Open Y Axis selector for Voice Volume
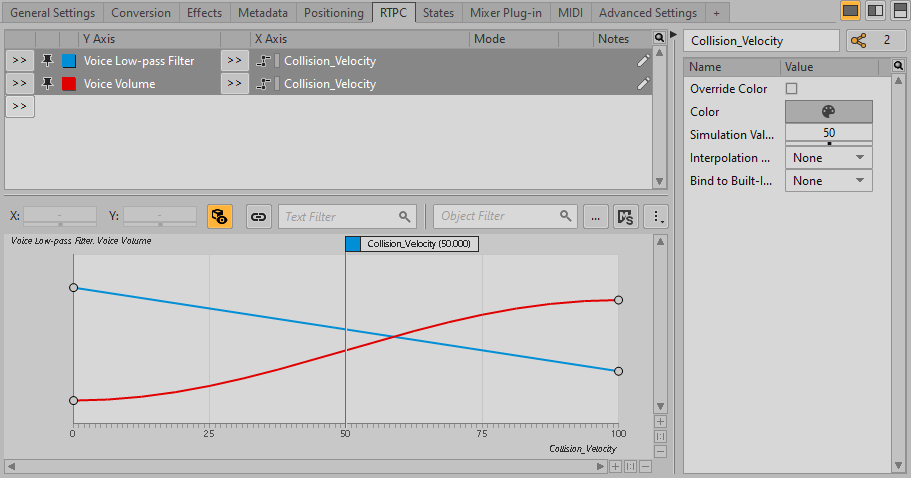 [x=20, y=84]
